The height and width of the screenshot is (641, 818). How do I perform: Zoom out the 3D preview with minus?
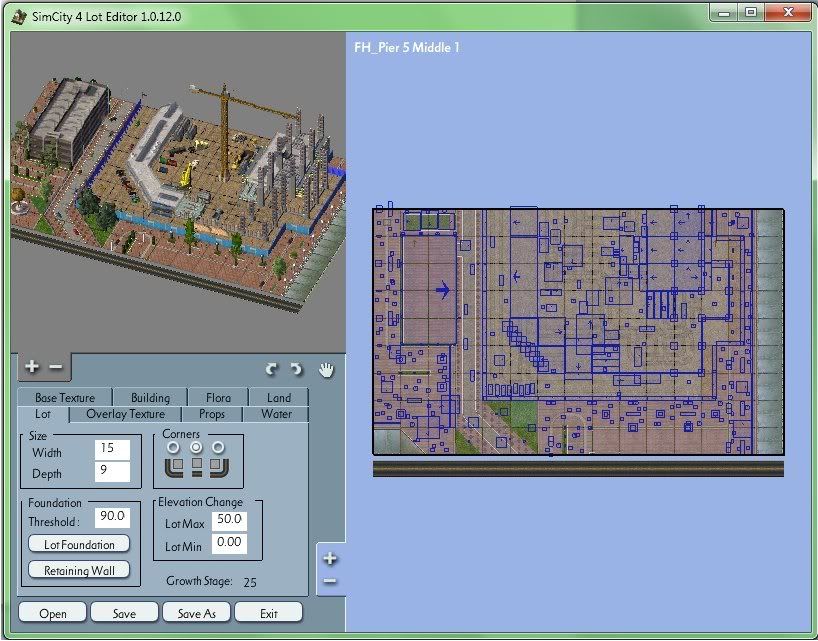(x=56, y=367)
